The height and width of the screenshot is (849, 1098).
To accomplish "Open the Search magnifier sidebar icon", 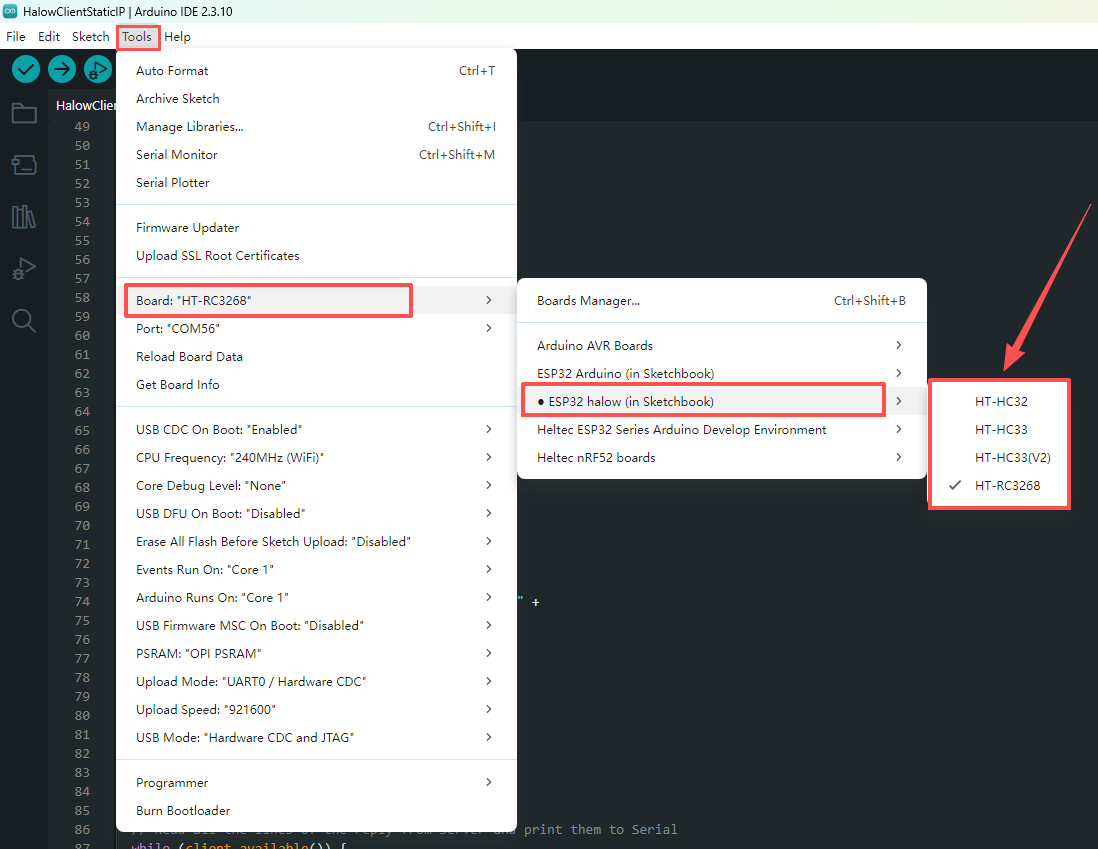I will 24,321.
